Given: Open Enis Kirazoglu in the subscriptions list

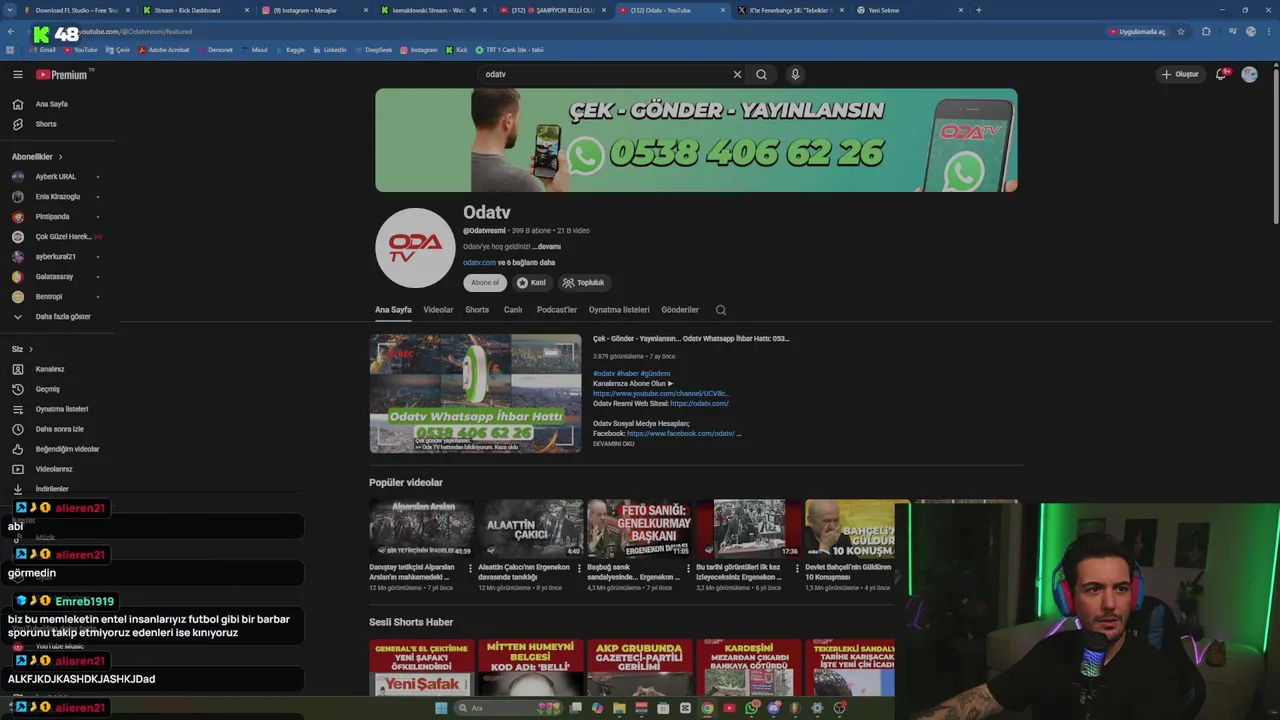Looking at the screenshot, I should (x=57, y=197).
